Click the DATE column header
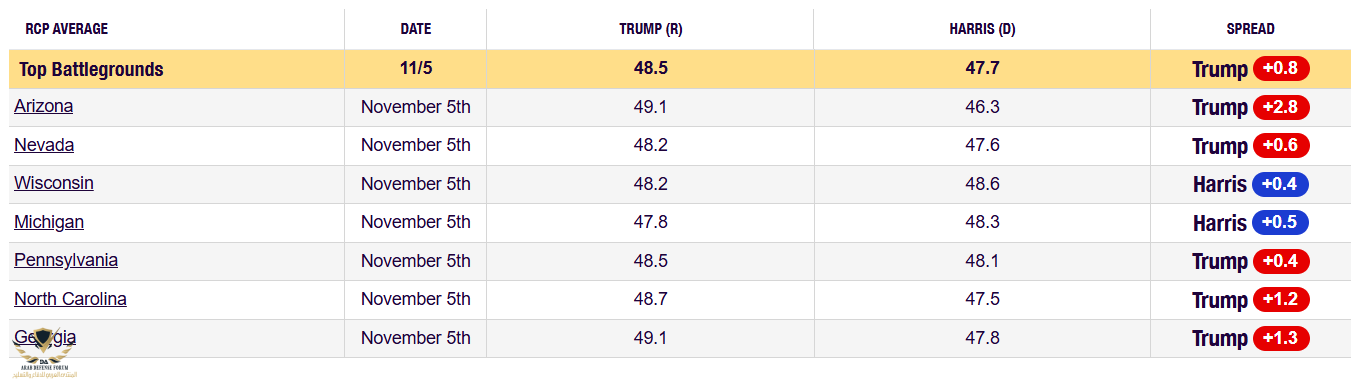Viewport: 1362px width, 380px height. tap(416, 29)
